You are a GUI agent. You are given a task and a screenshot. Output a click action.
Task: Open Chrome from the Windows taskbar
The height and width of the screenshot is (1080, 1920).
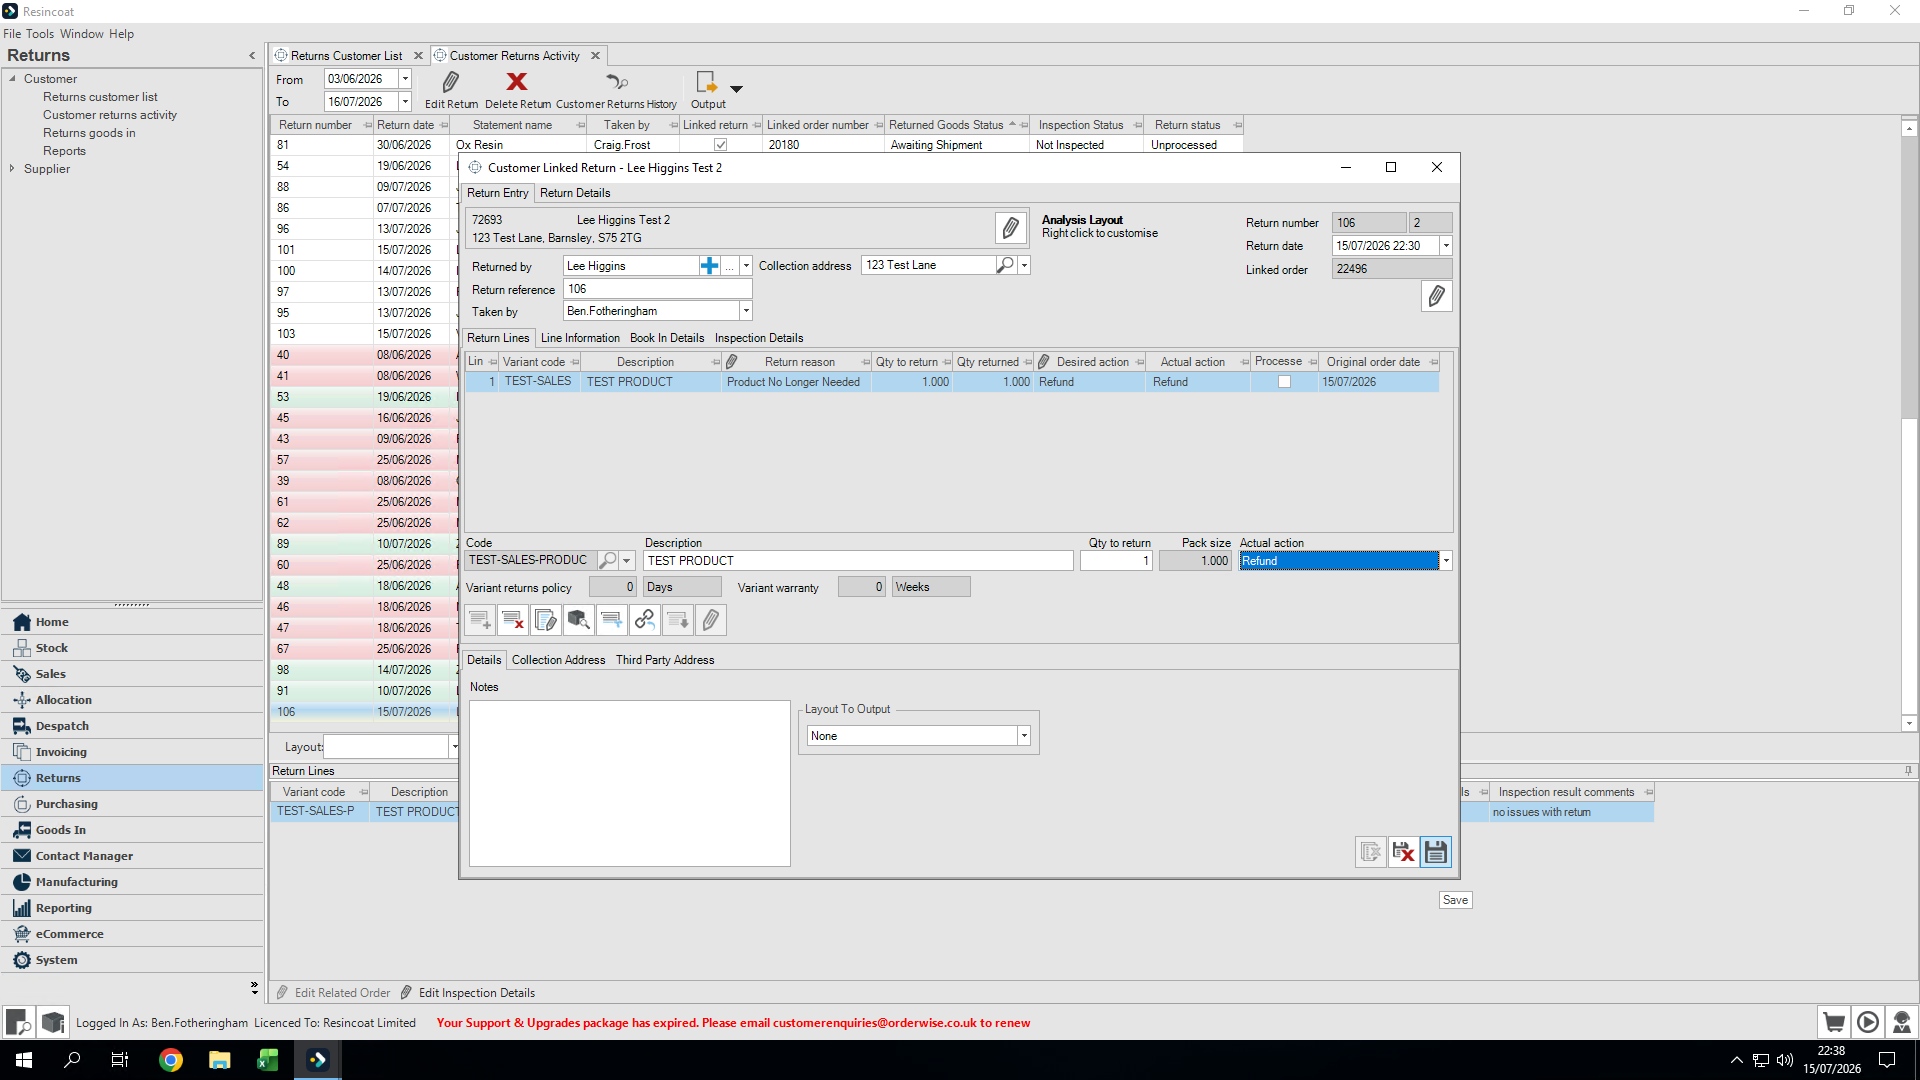pos(171,1060)
